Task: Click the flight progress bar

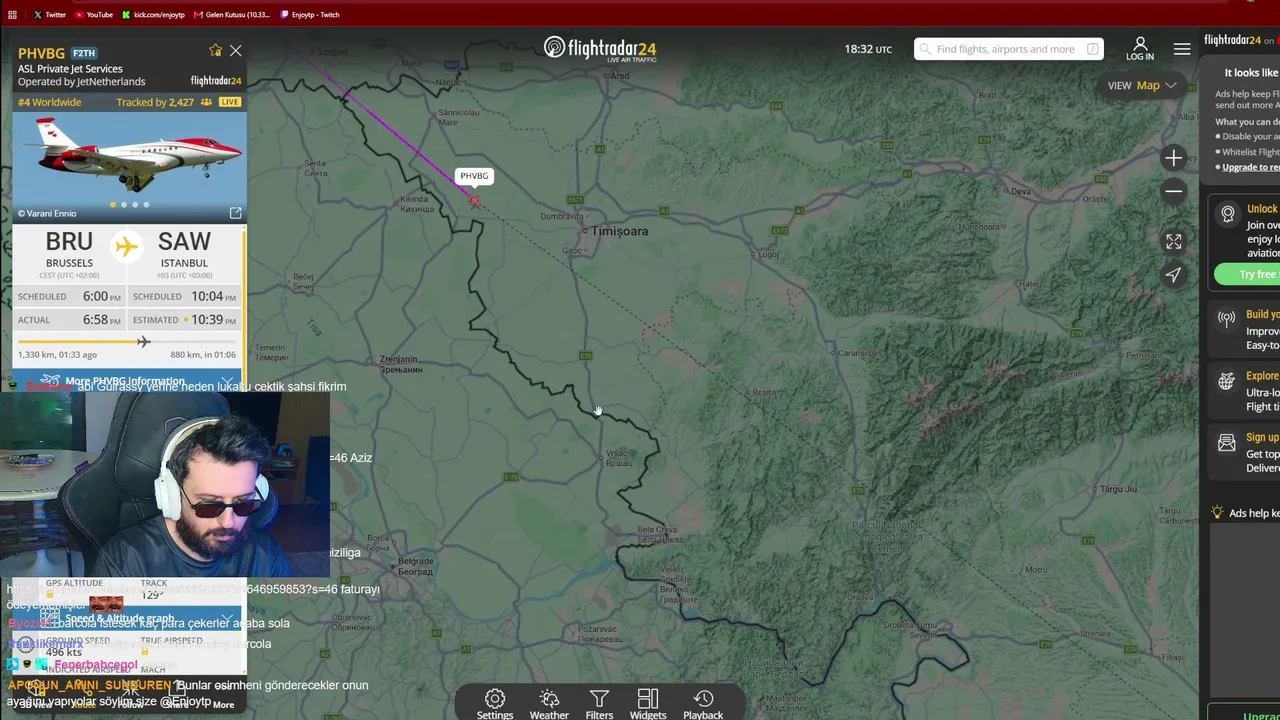Action: click(x=128, y=341)
